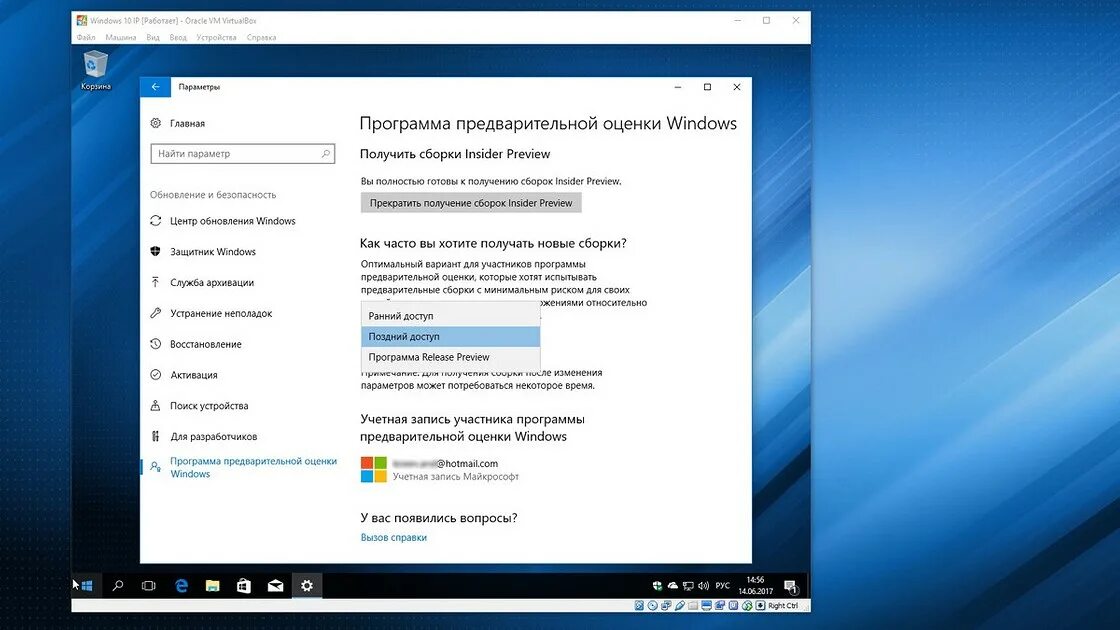Click VirtualBox mouse integration status icon
The width and height of the screenshot is (1120, 630).
(x=747, y=605)
